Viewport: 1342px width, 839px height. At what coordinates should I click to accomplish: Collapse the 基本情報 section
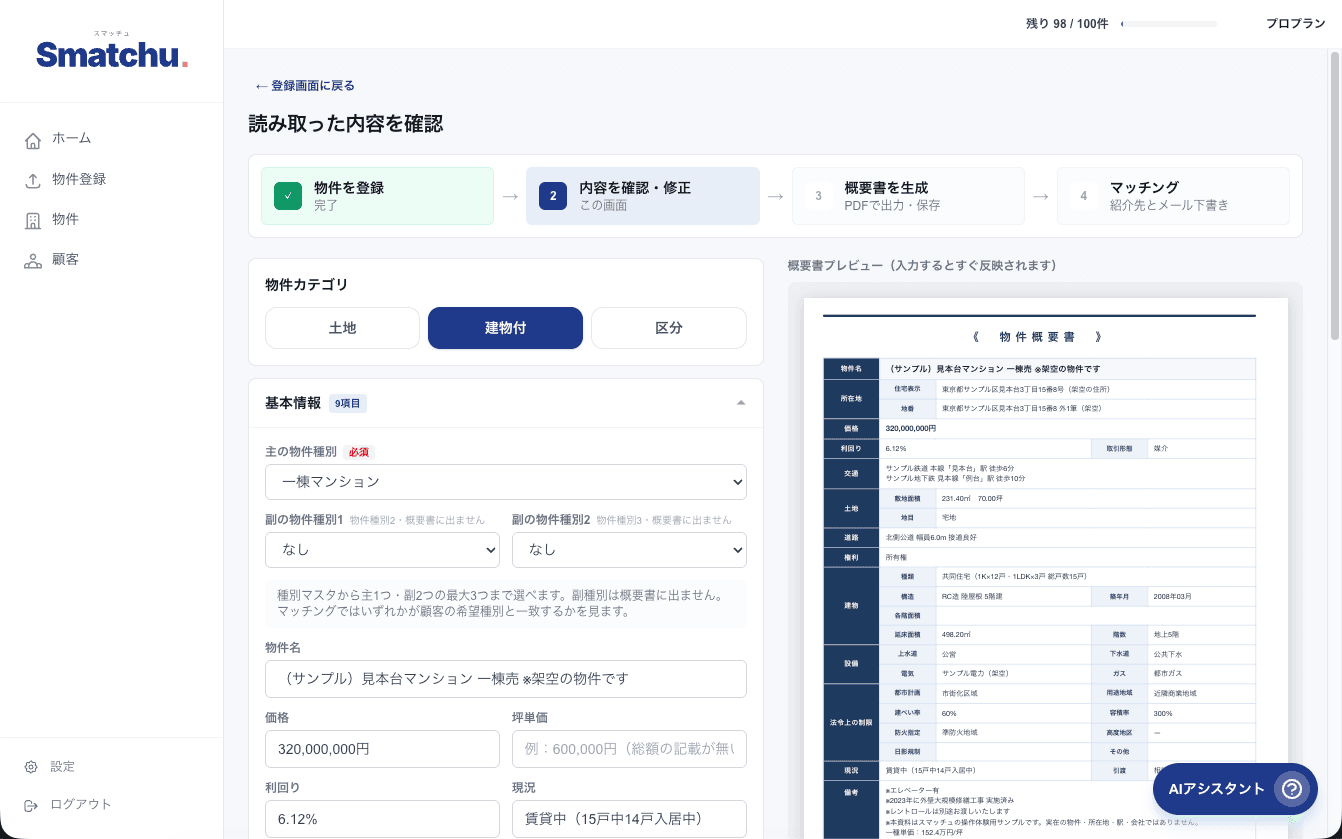click(741, 403)
